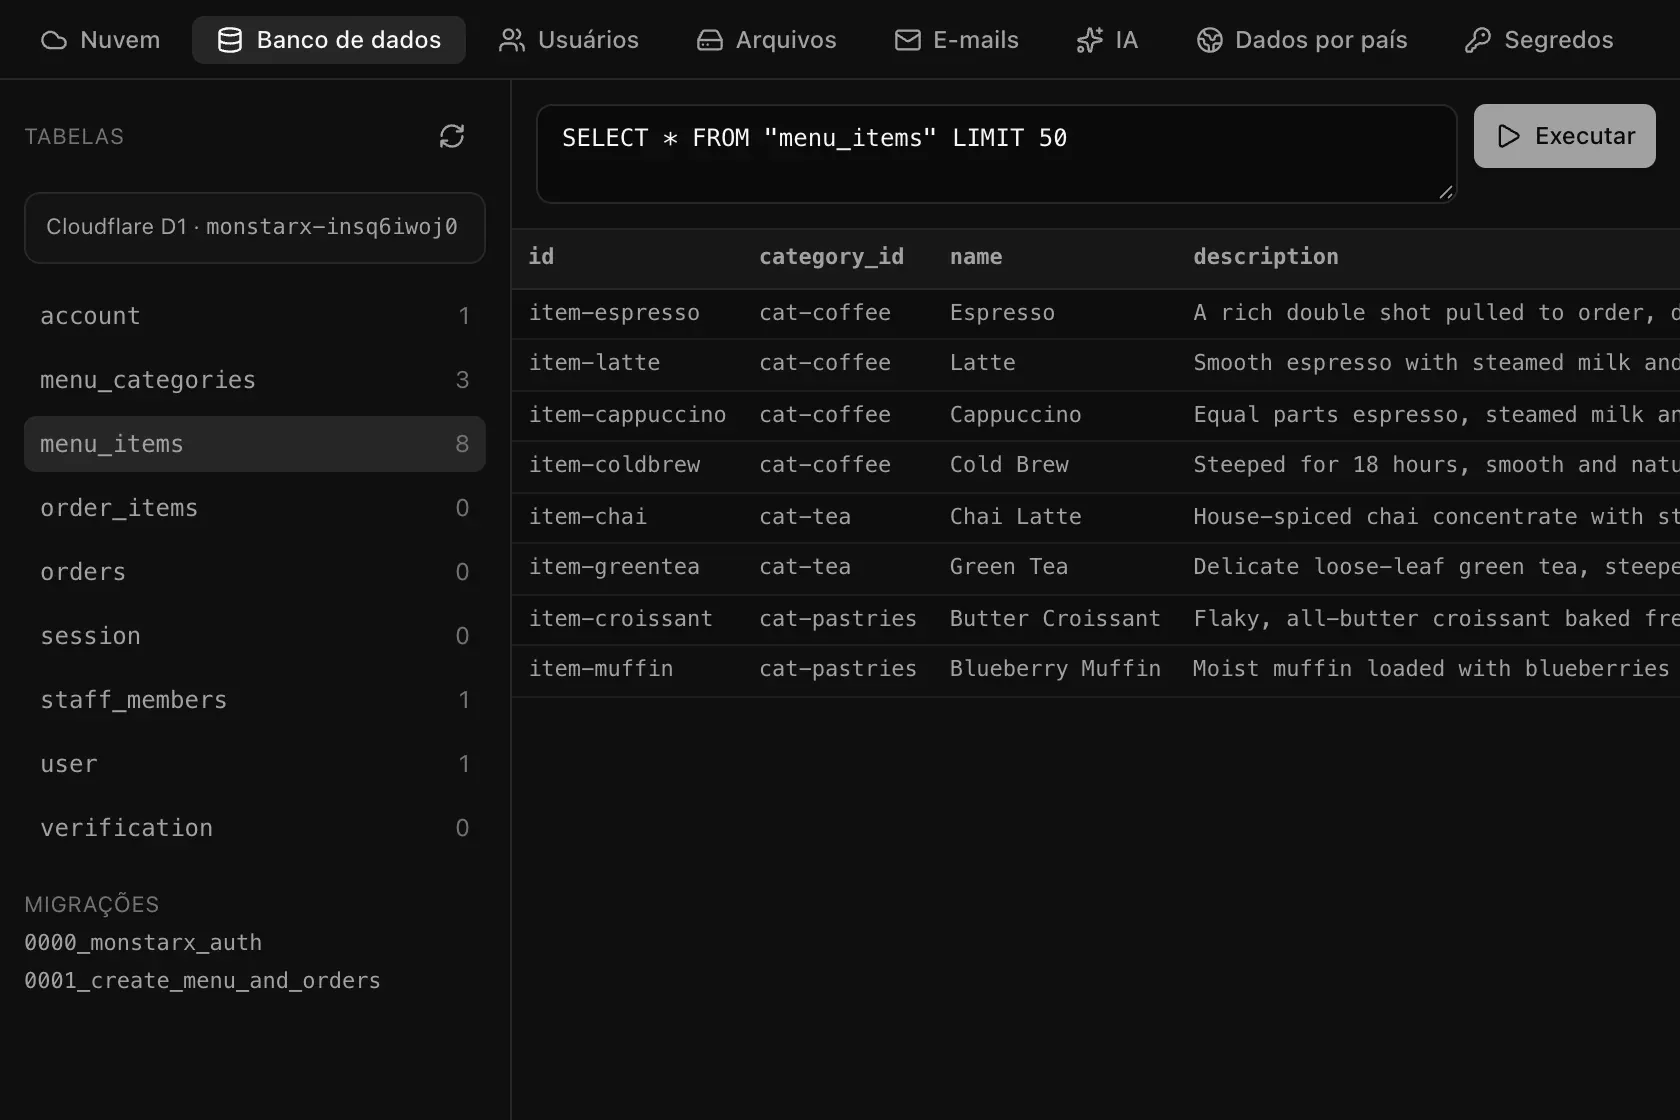Refresh the tables list icon
Screen dimensions: 1680x1120
pyautogui.click(x=452, y=136)
